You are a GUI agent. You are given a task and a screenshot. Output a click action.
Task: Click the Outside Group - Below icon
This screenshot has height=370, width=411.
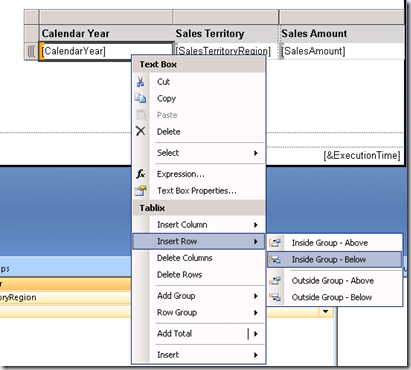pos(275,297)
